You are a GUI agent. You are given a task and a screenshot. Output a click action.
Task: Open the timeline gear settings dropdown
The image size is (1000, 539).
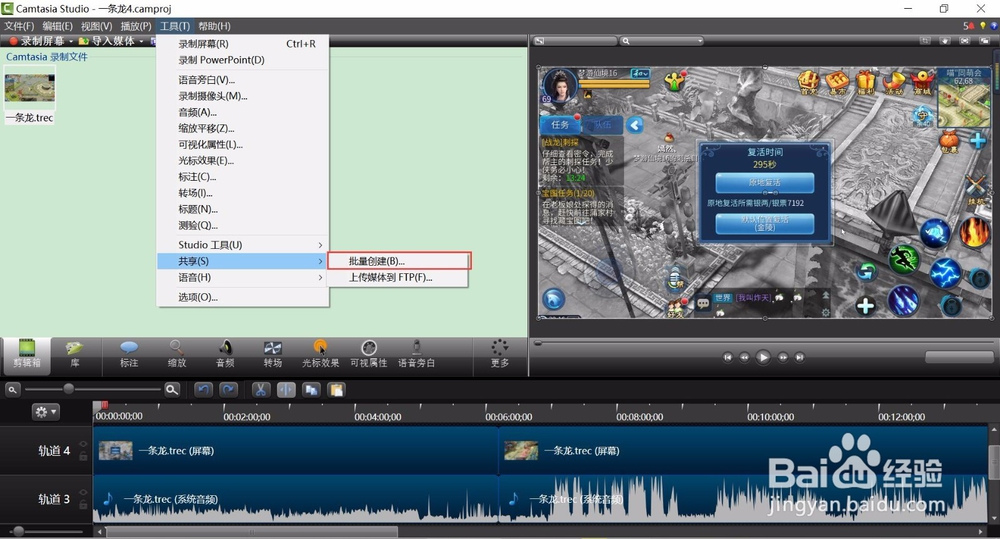coord(45,412)
